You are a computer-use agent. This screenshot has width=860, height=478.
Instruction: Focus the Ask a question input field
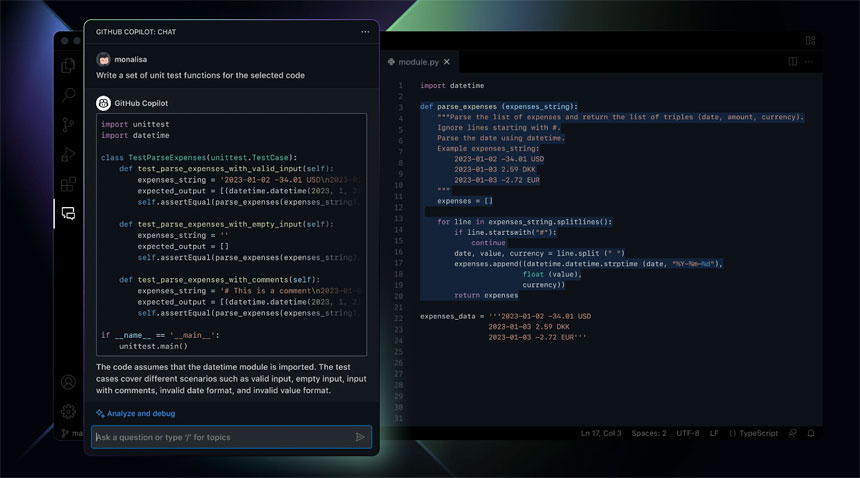pos(220,437)
